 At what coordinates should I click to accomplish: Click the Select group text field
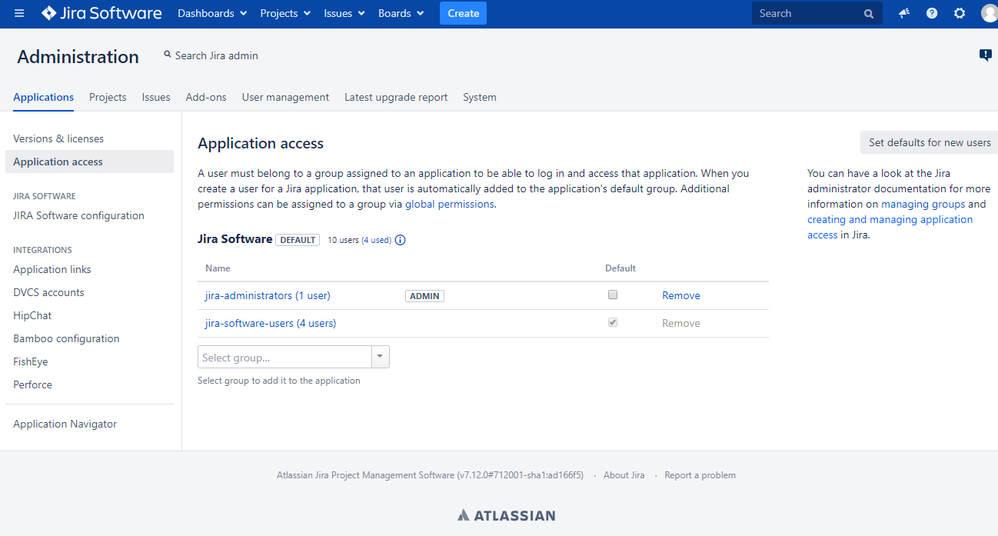click(285, 357)
